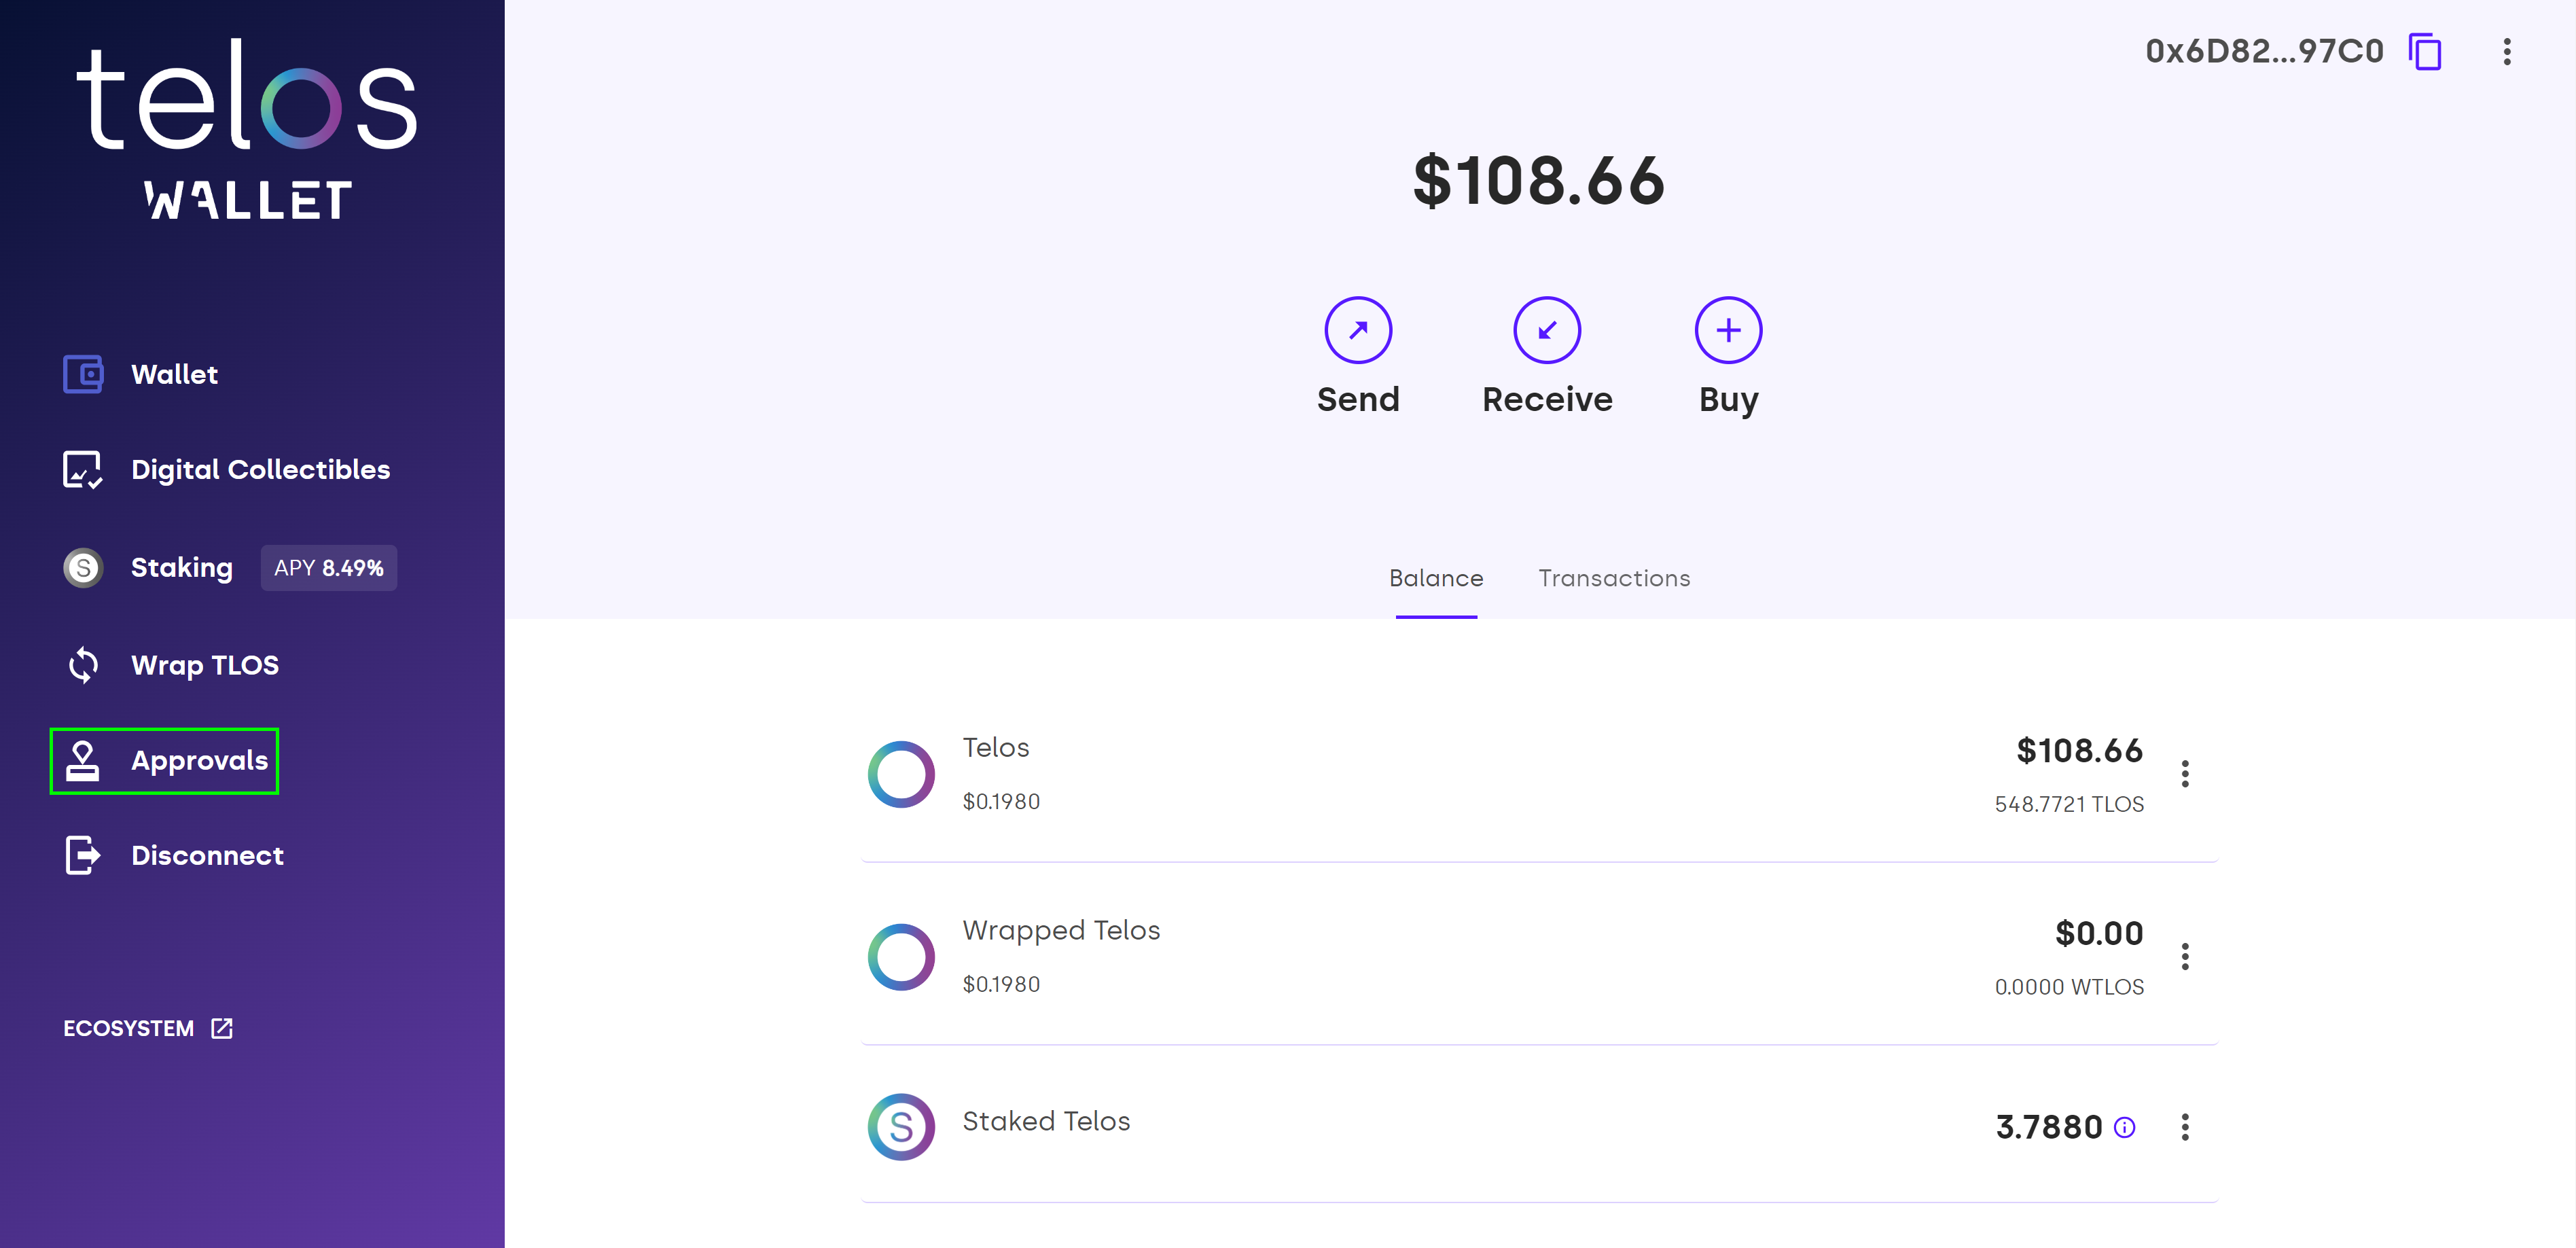Image resolution: width=2576 pixels, height=1248 pixels.
Task: Open the ECOSYSTEM external link
Action: tap(148, 1028)
